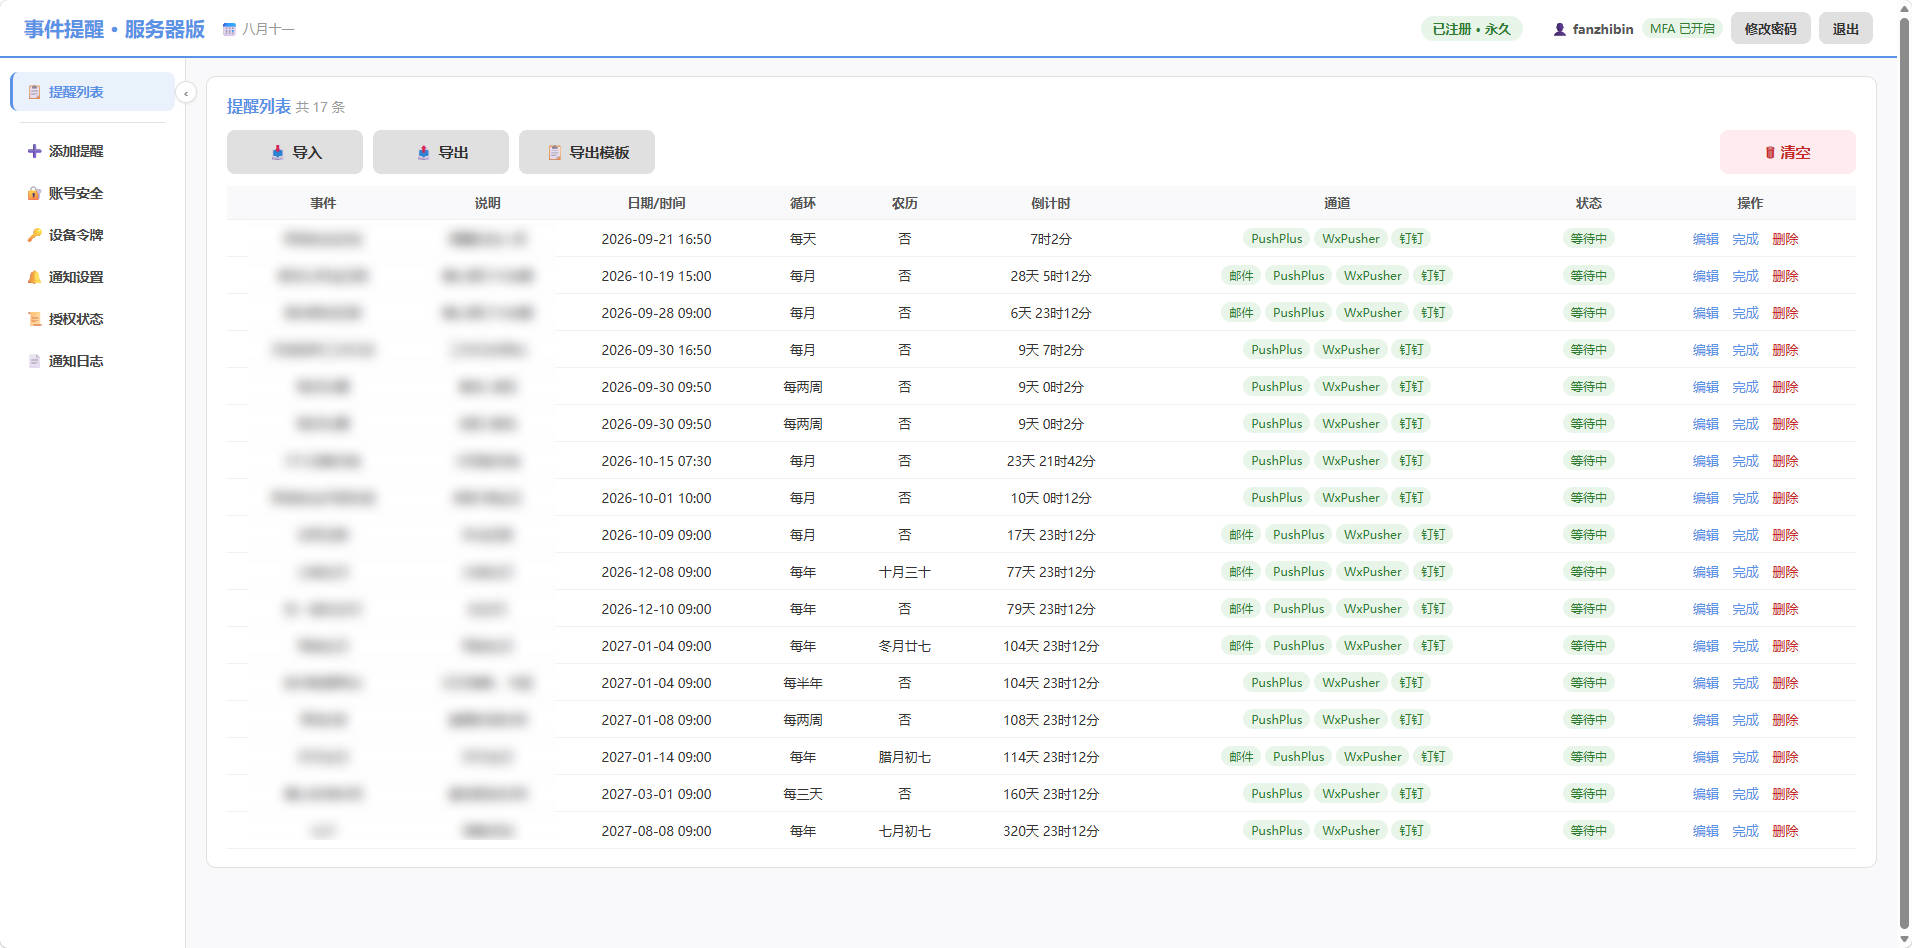Click 删除 for the 2026-09-28 09:00 row
The image size is (1912, 948).
(1785, 313)
